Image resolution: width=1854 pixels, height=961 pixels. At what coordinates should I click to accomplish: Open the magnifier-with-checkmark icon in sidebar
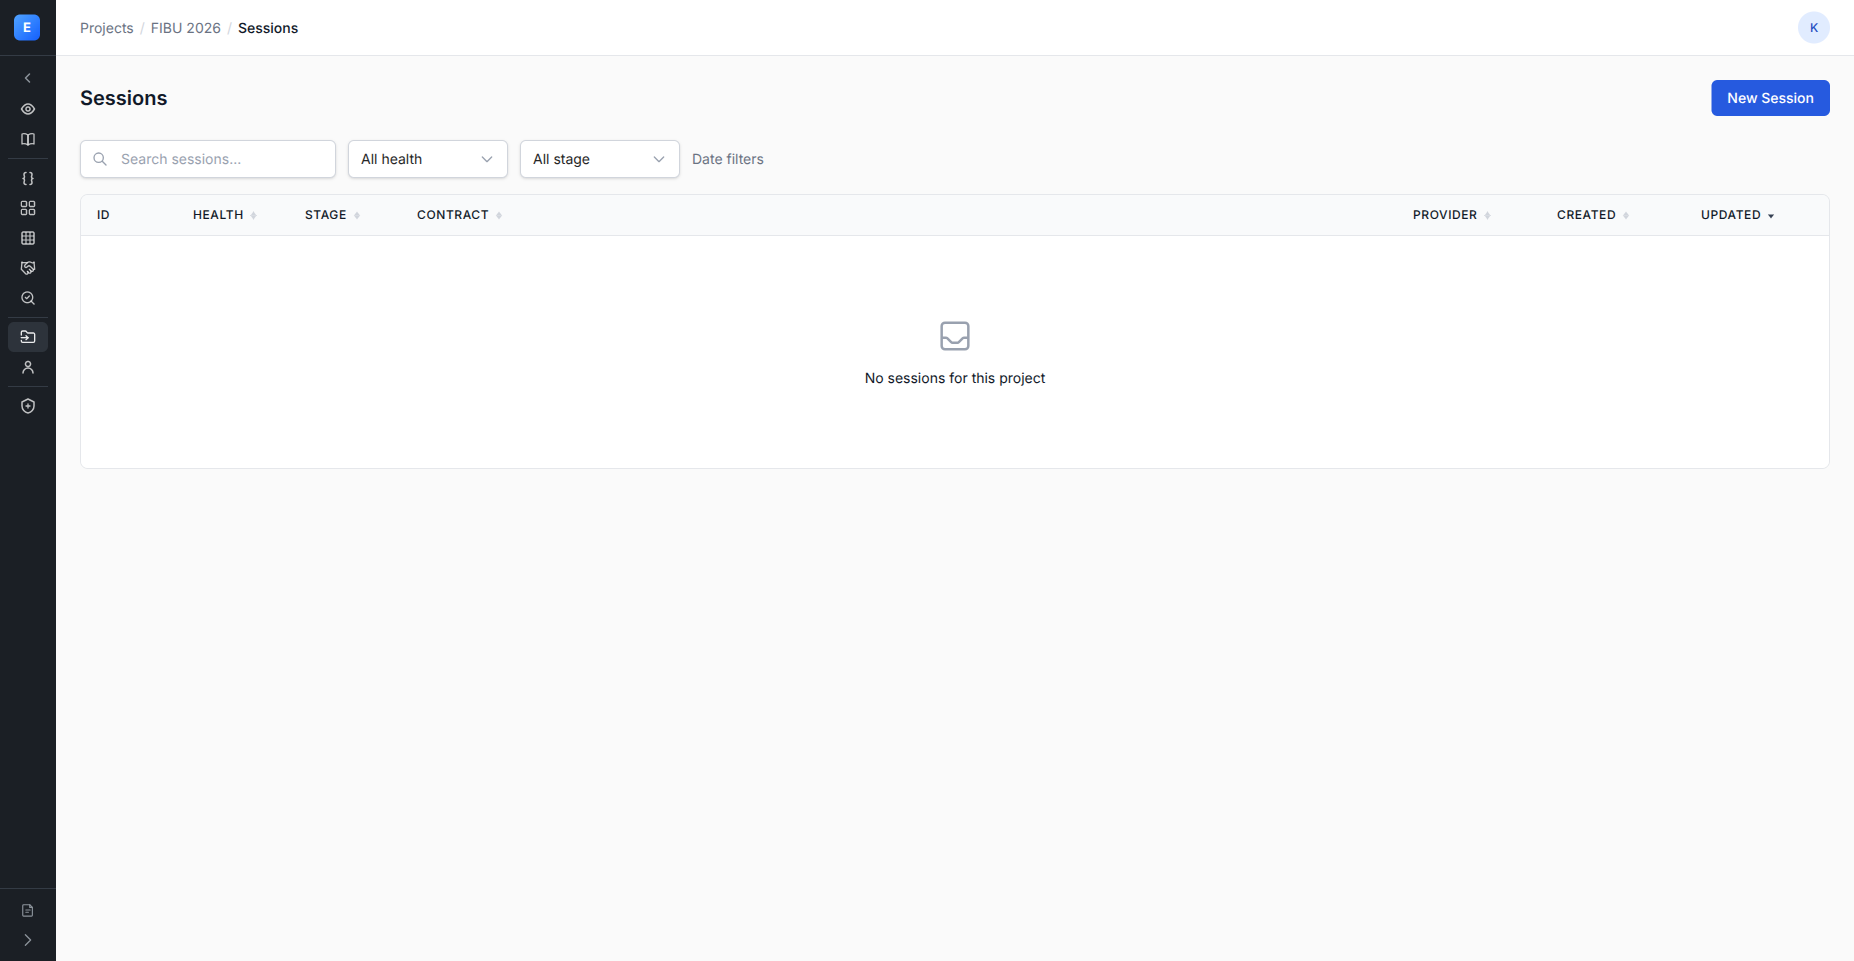[x=28, y=298]
